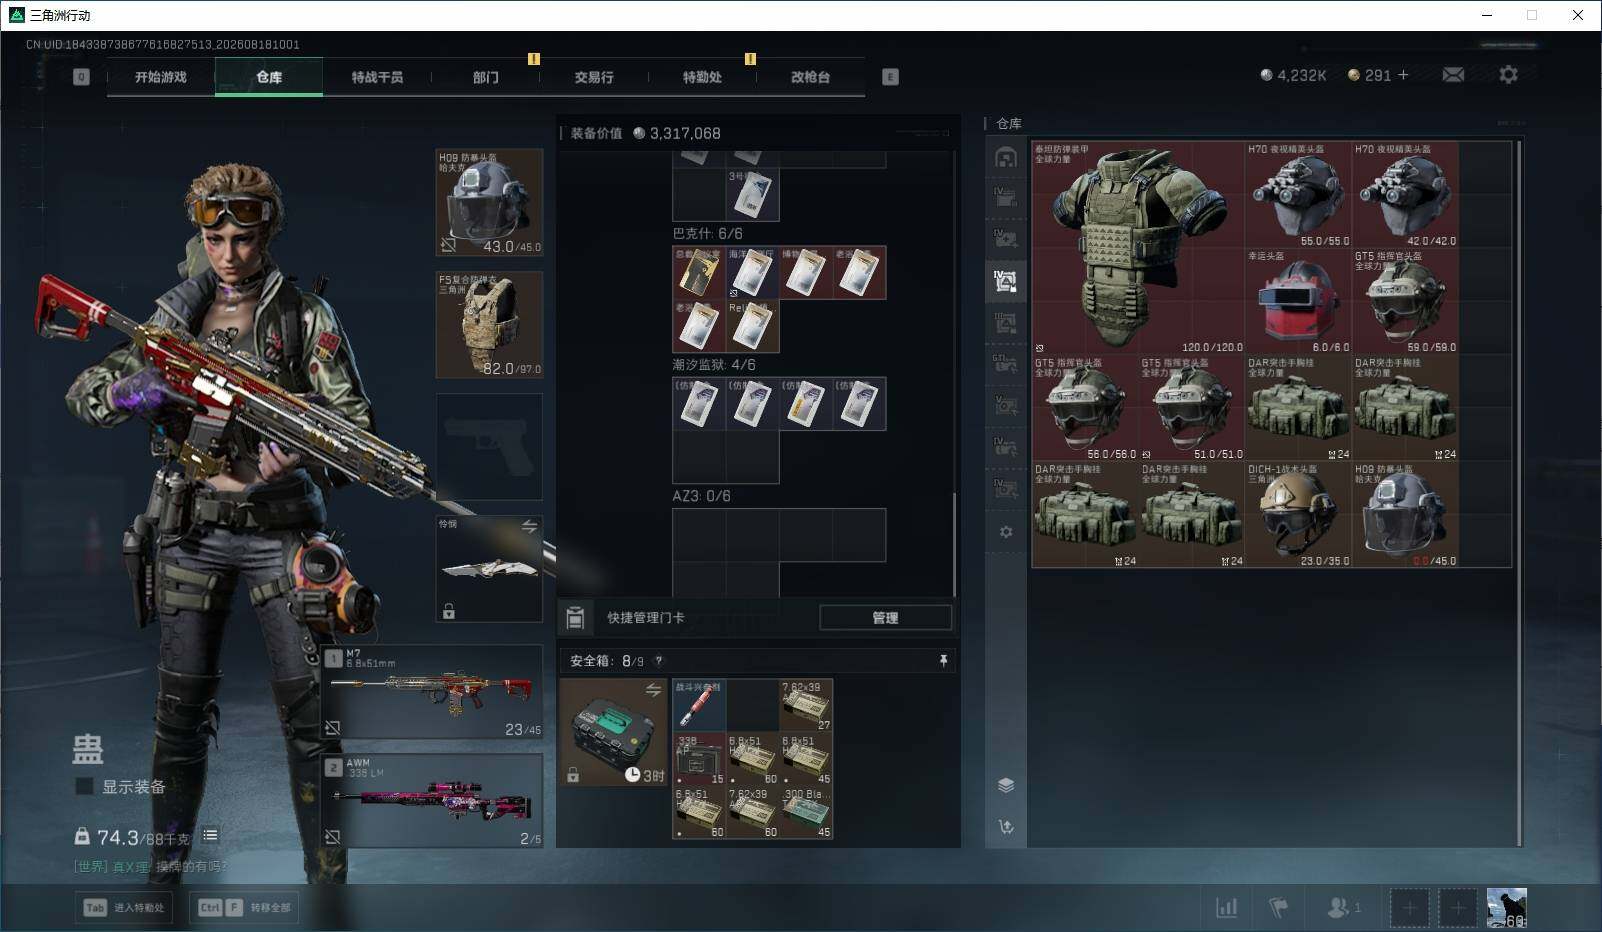Select the DICH-1 tactical helmet

[1298, 515]
